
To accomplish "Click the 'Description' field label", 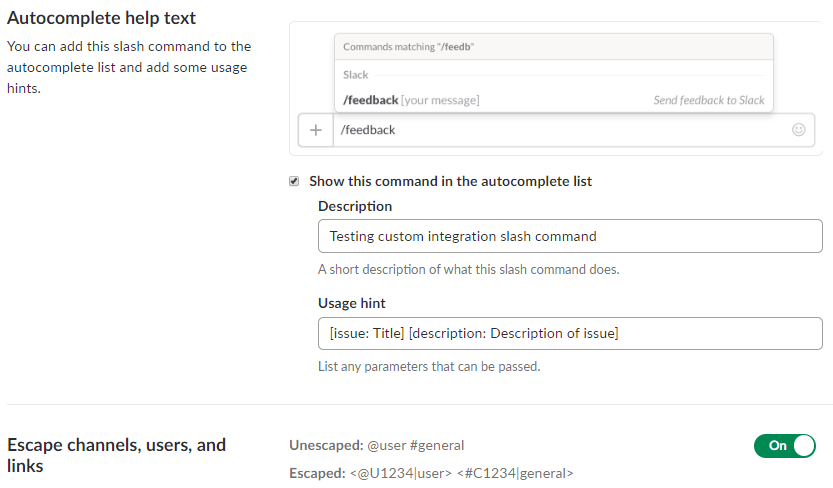I will pyautogui.click(x=355, y=206).
